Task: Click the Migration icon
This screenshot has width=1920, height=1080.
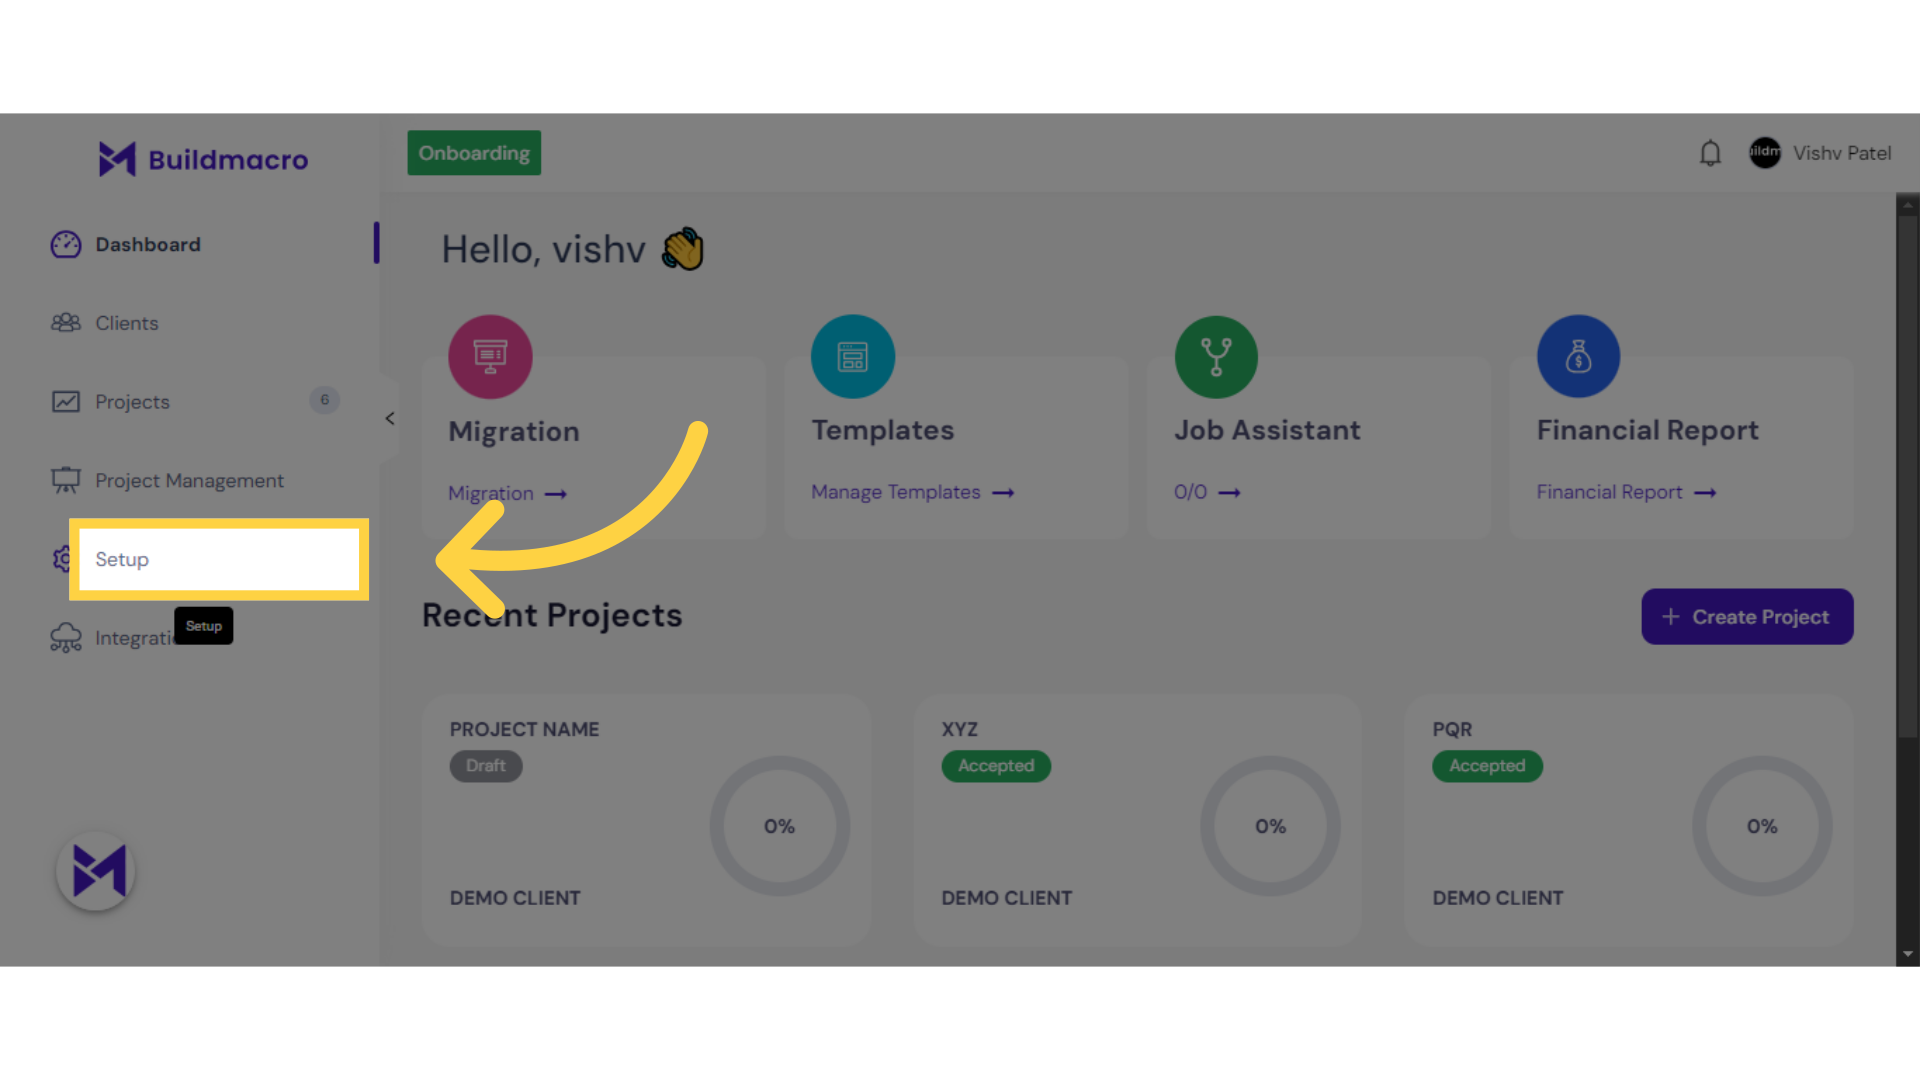Action: click(x=488, y=357)
